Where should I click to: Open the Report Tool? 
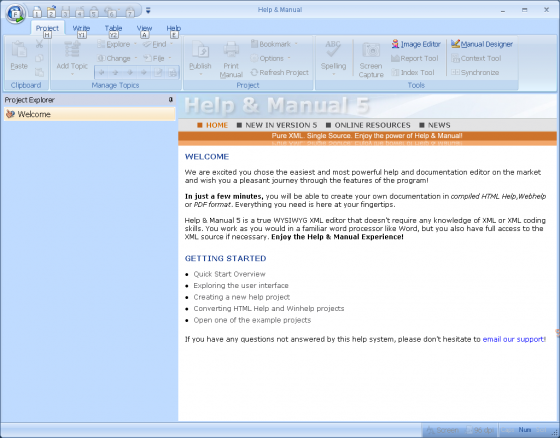click(x=415, y=59)
